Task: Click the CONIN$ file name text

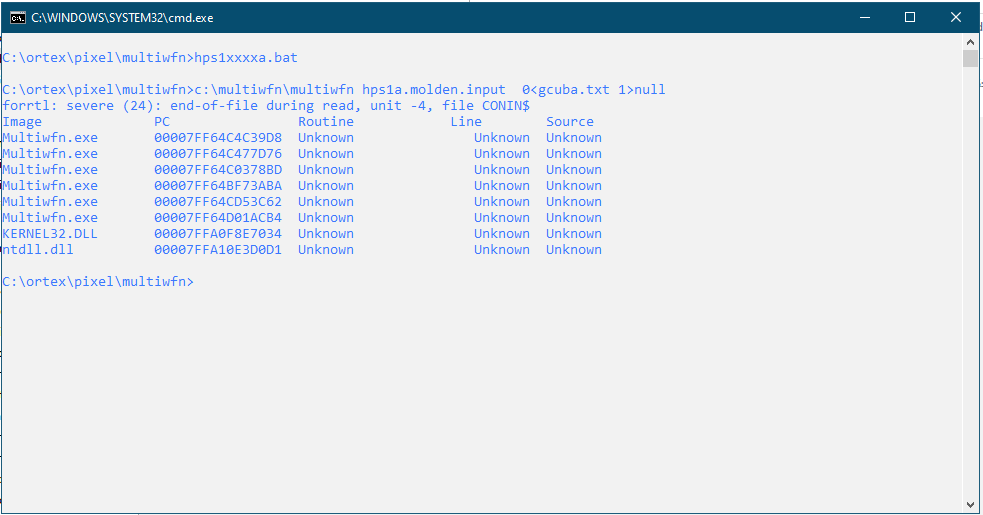Action: 506,105
